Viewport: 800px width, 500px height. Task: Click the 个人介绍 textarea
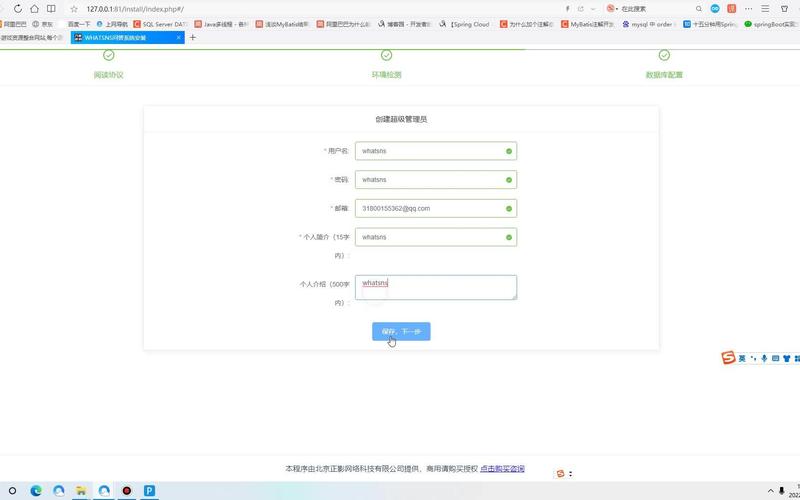(435, 287)
